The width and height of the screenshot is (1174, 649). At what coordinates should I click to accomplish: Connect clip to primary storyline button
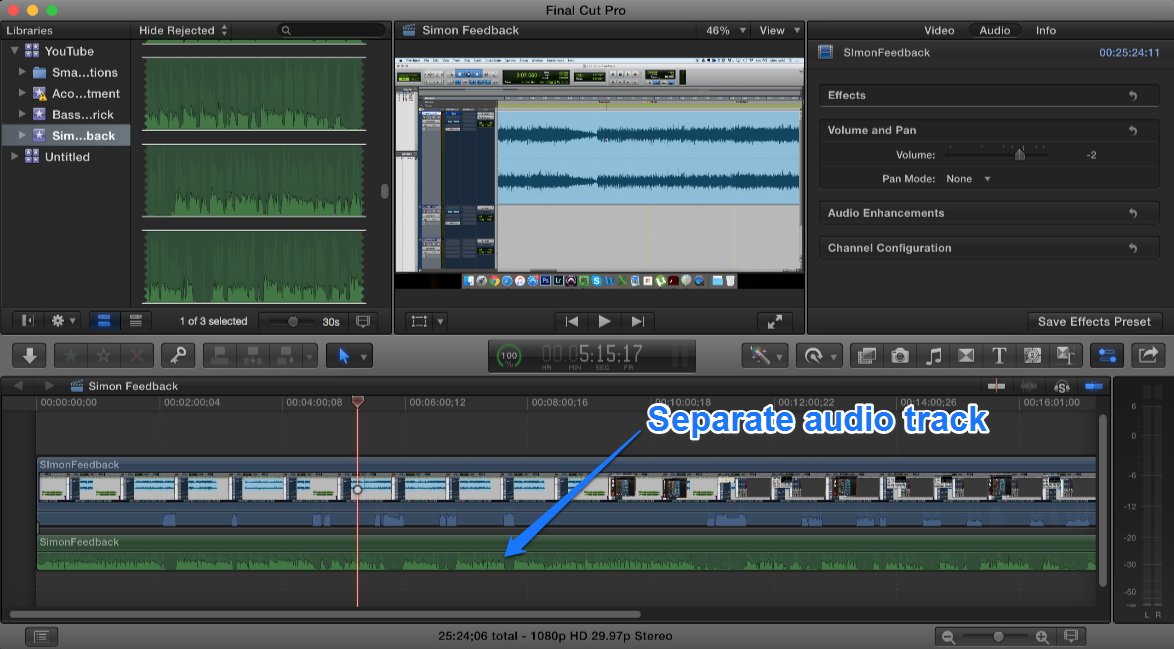220,356
